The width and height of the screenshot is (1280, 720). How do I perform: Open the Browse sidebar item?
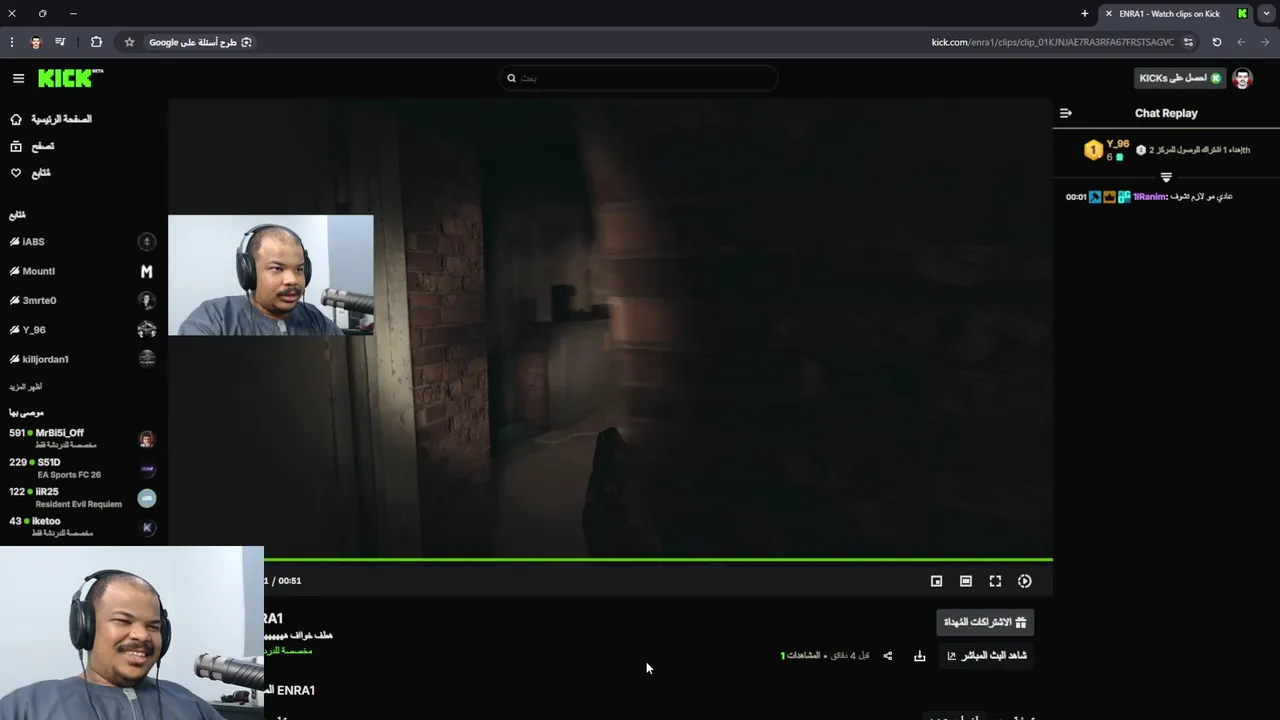[x=32, y=146]
